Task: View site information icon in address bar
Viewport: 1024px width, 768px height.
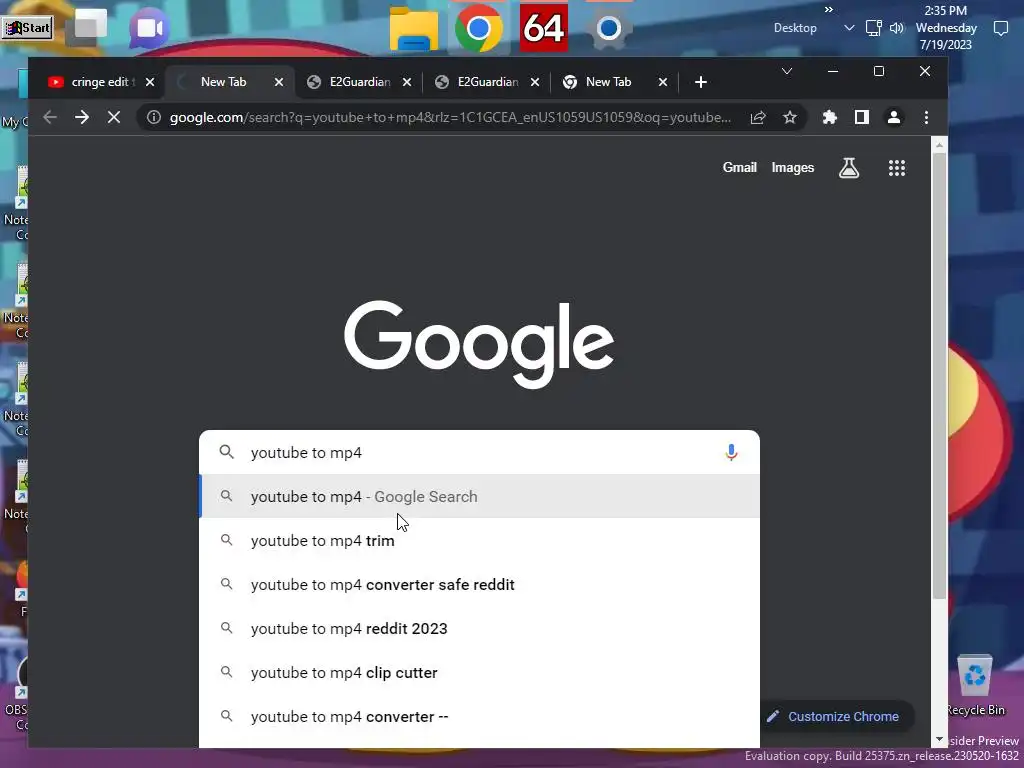Action: tap(153, 118)
